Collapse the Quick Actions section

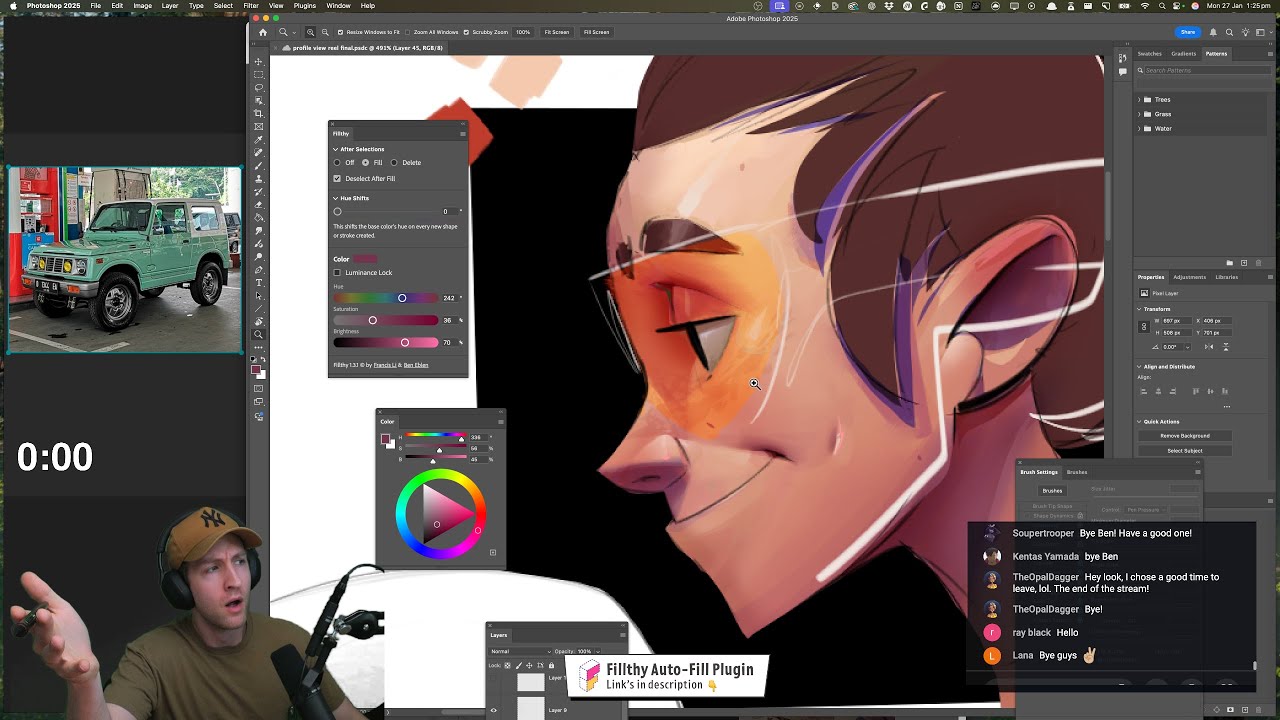[1139, 422]
